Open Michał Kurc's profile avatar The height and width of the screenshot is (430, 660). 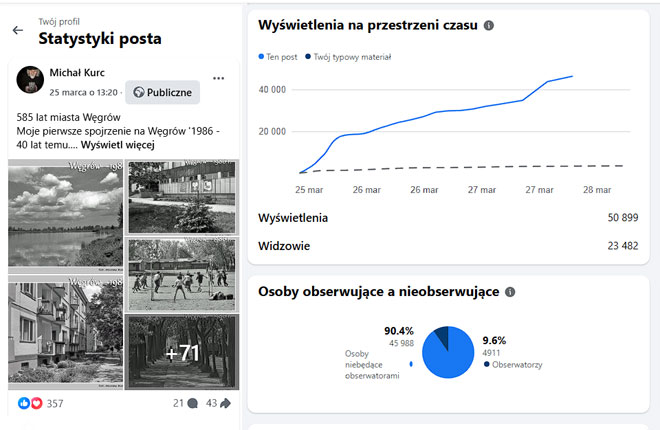click(x=30, y=80)
